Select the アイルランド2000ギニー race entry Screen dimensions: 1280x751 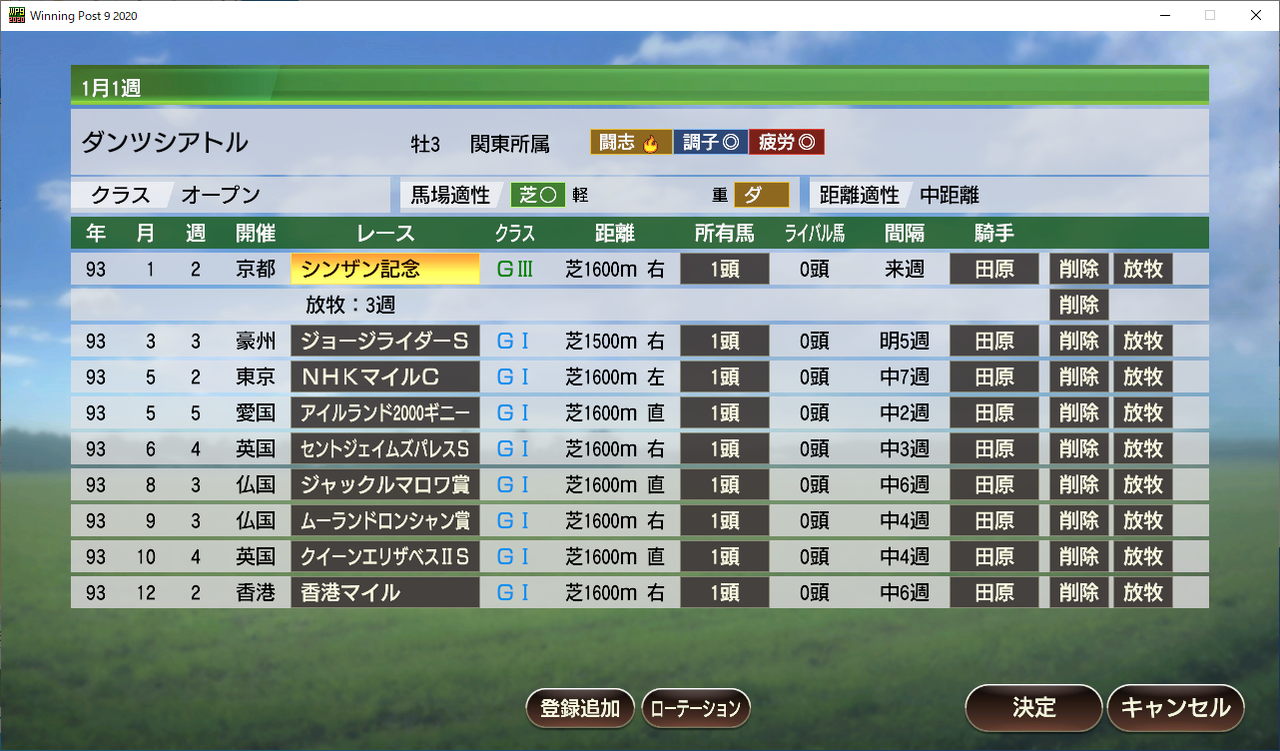pos(385,413)
